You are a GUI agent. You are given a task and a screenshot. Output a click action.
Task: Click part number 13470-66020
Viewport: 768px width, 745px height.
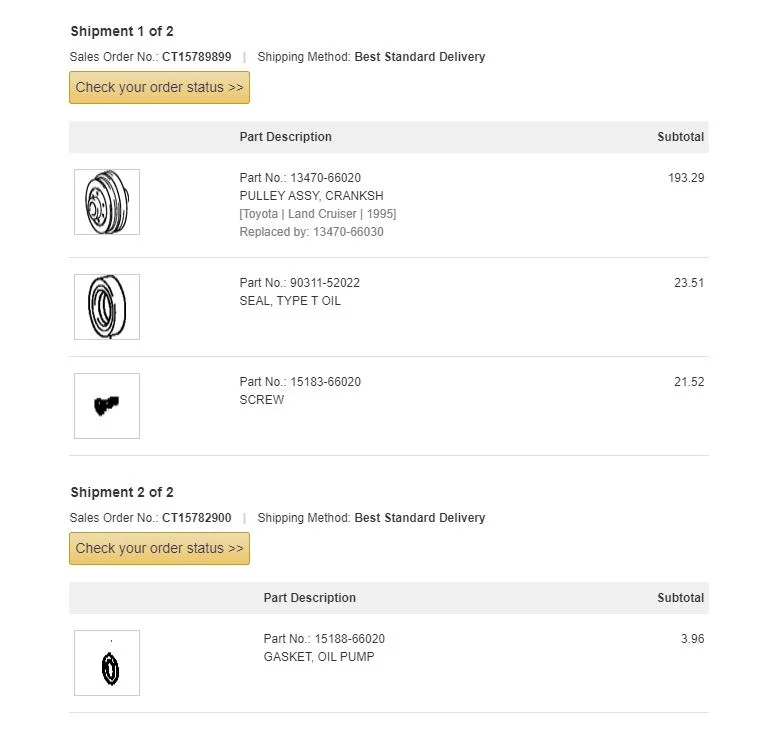325,178
